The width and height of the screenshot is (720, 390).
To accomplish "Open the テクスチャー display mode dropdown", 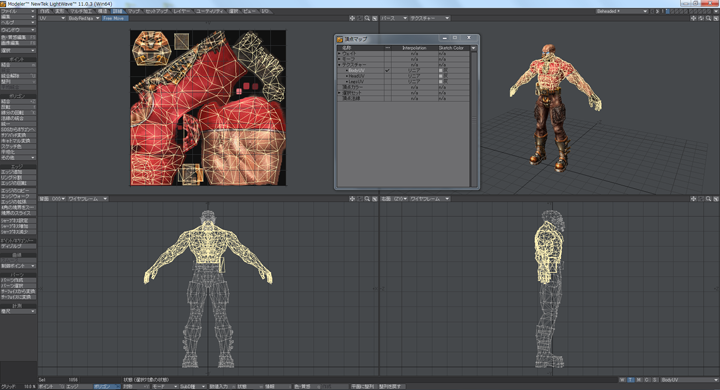I will tap(429, 18).
